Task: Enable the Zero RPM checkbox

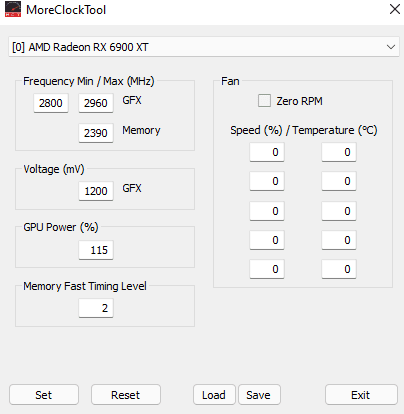Action: [x=264, y=100]
